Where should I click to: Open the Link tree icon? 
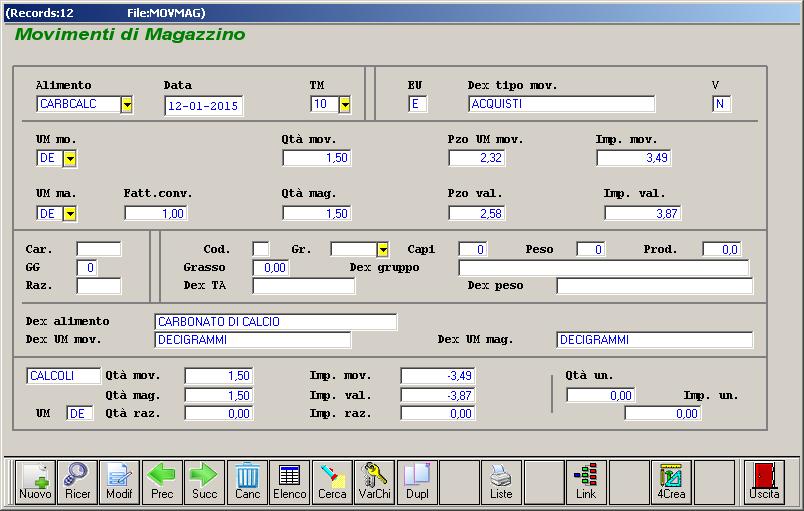coord(586,482)
